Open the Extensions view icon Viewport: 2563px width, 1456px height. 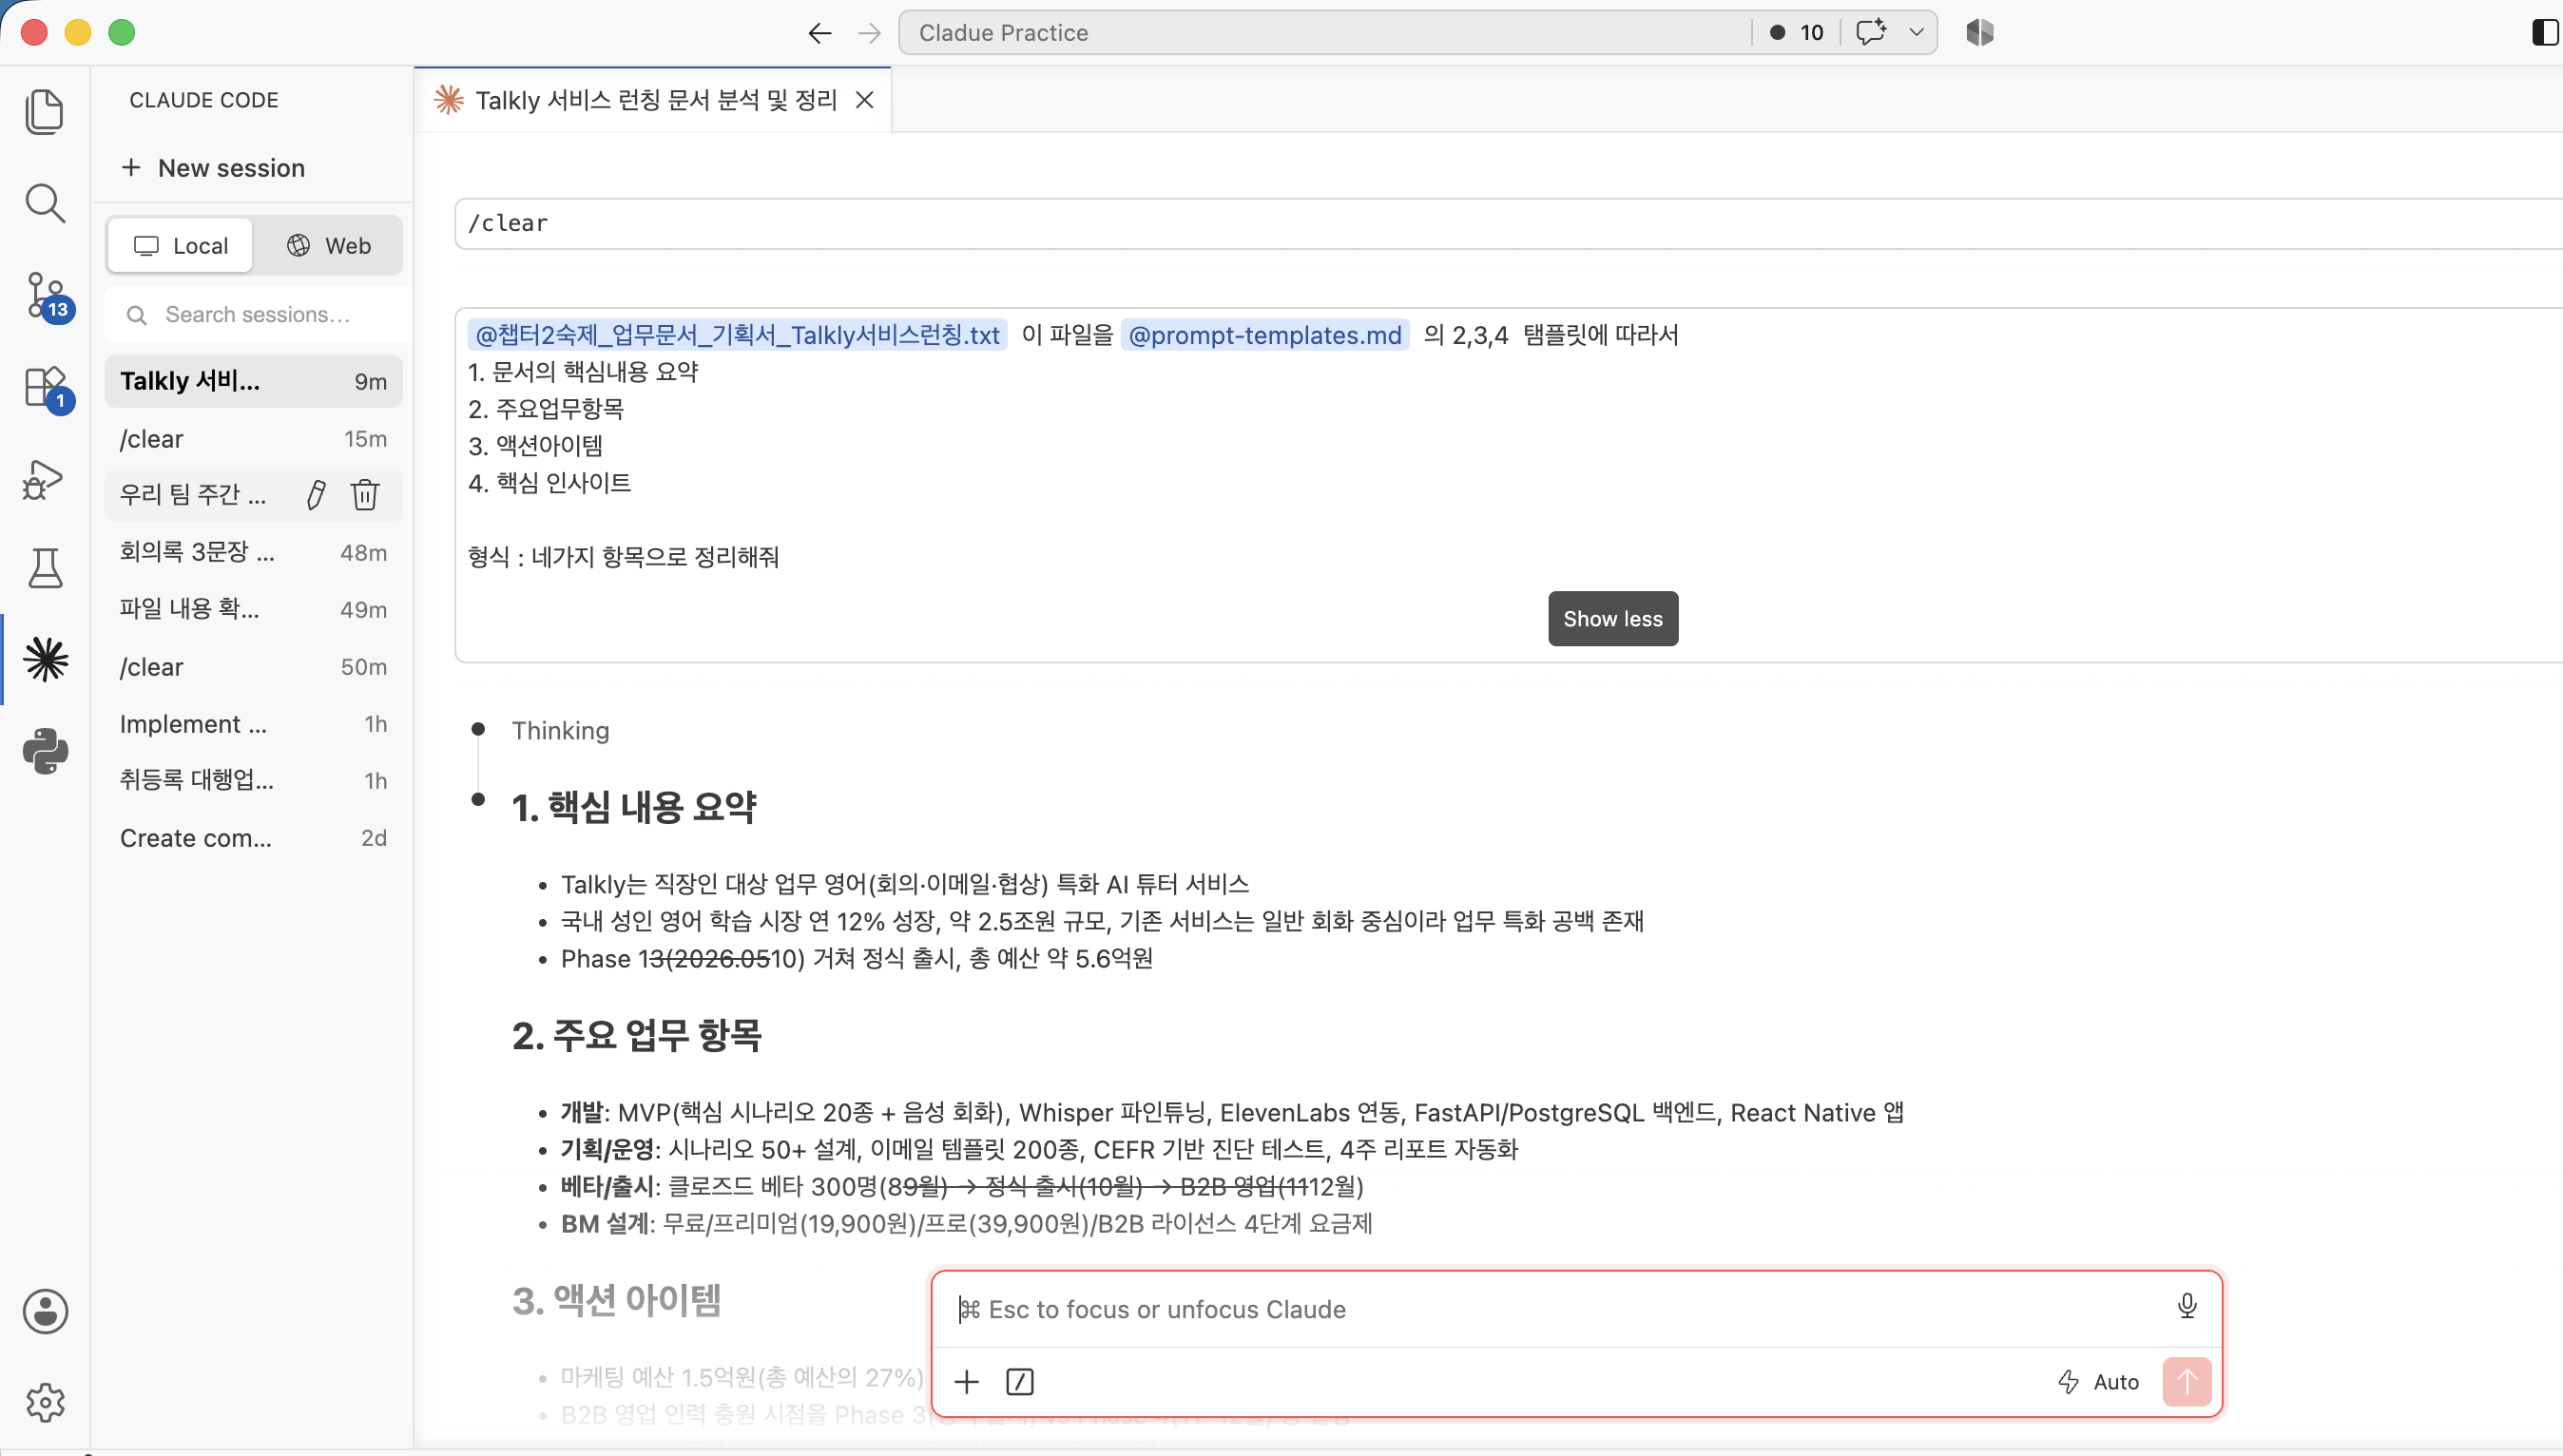click(x=46, y=388)
